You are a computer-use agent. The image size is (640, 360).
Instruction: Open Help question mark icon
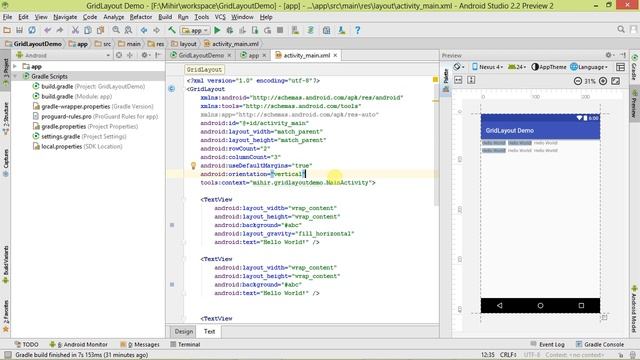[x=358, y=30]
